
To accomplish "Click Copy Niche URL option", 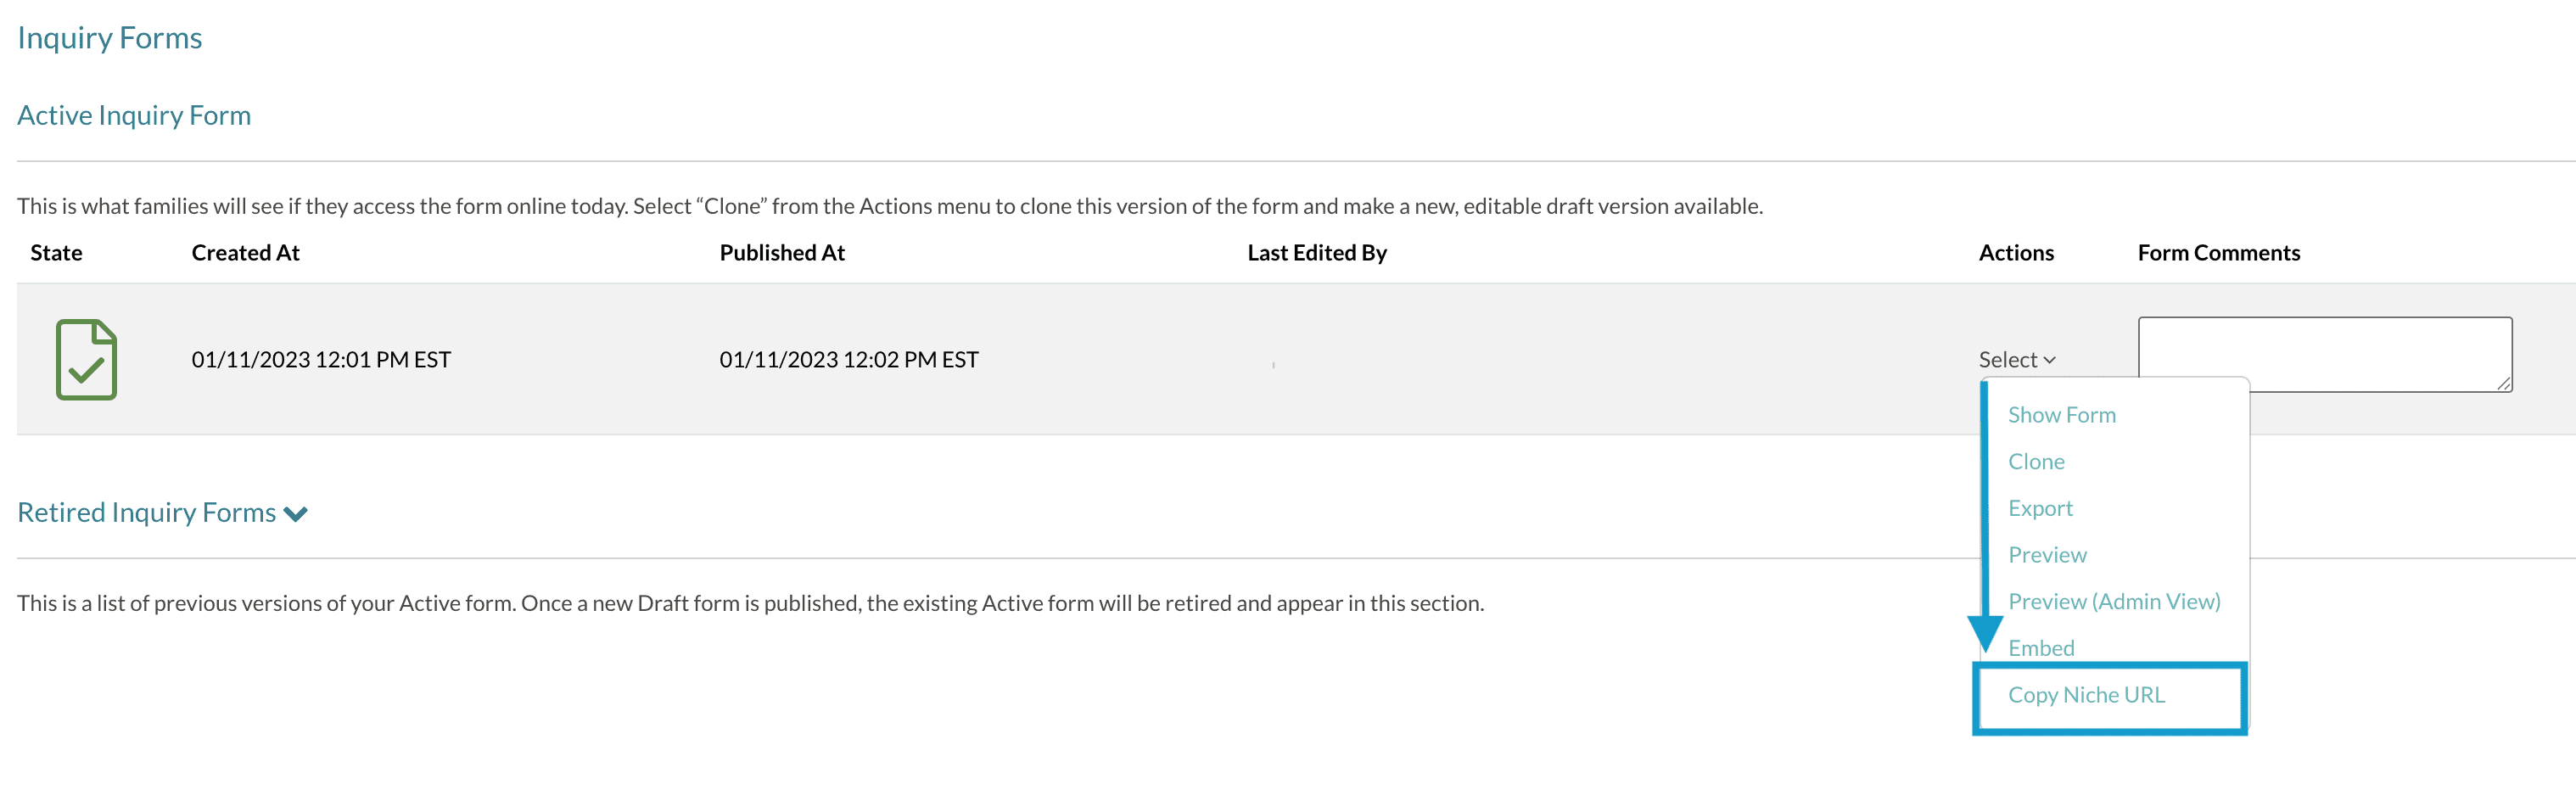I will pyautogui.click(x=2085, y=695).
